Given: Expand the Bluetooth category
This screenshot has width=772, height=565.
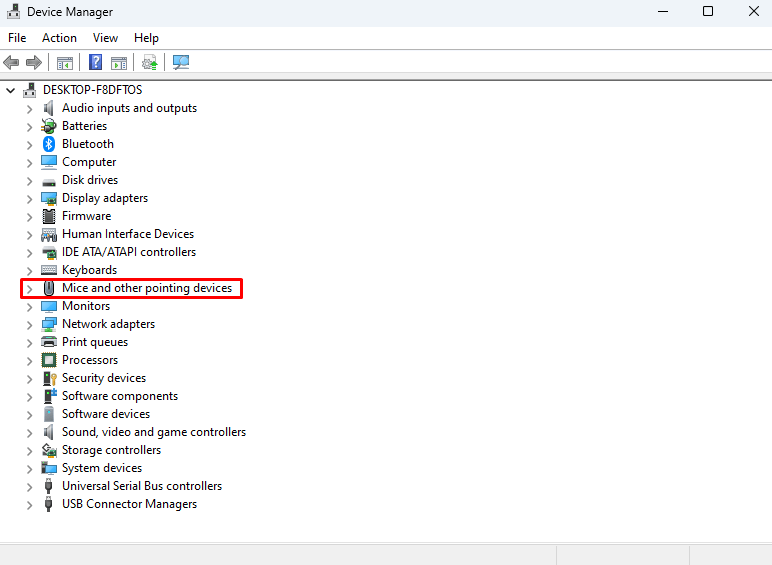Looking at the screenshot, I should coord(30,145).
